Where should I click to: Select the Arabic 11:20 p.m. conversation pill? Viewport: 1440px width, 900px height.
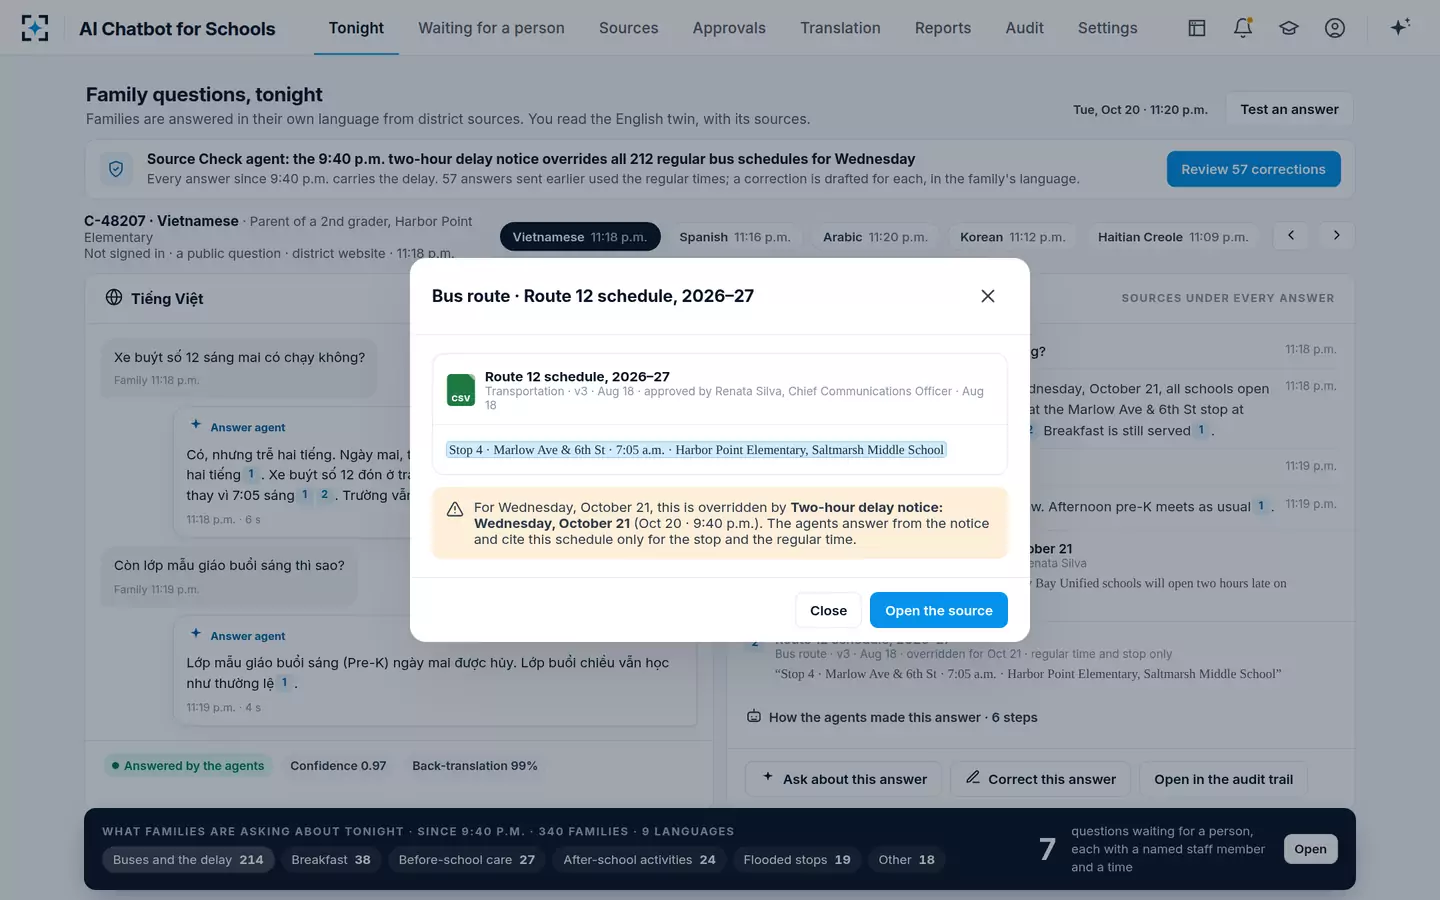(x=875, y=237)
